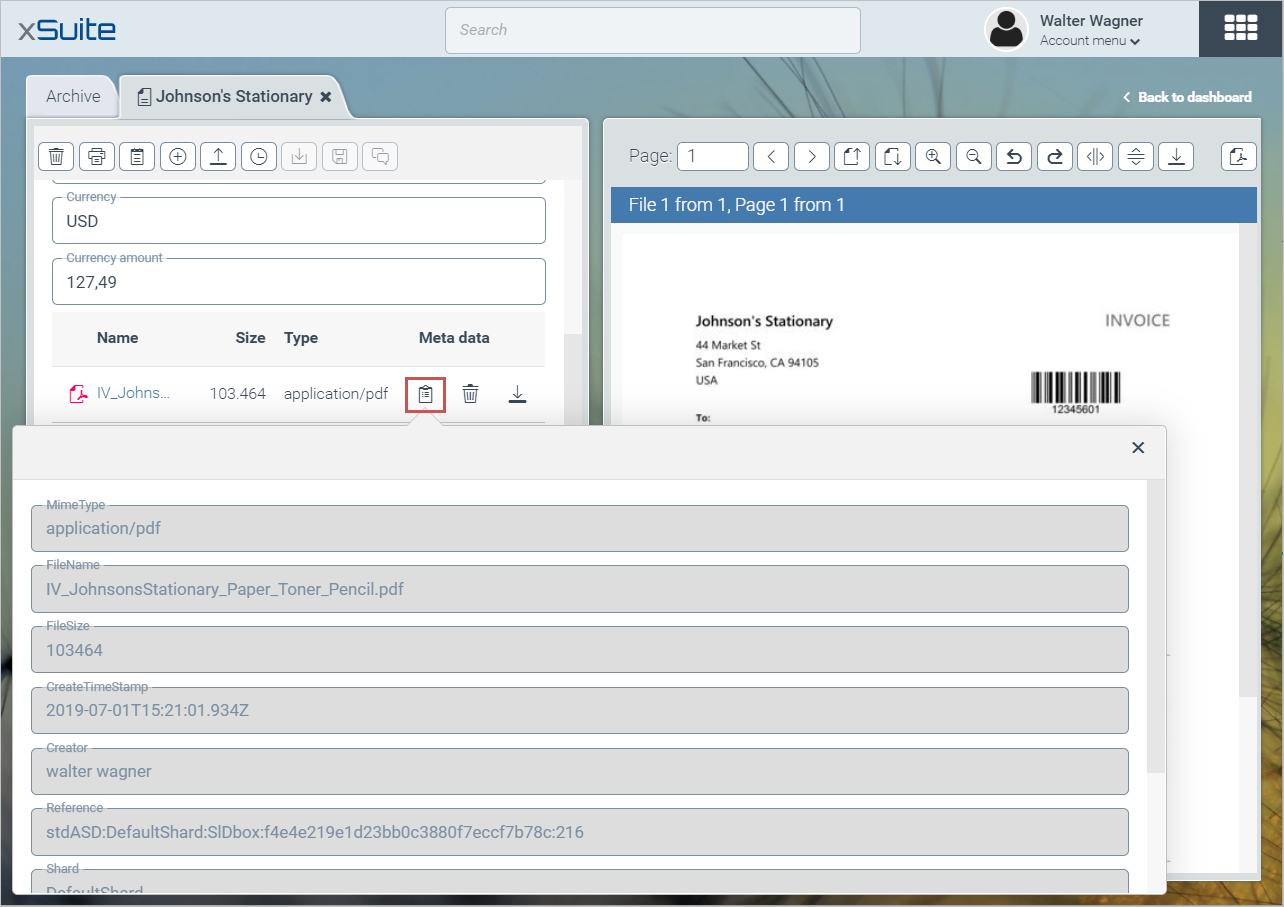Close the metadata popup panel
The width and height of the screenshot is (1284, 907).
coord(1137,447)
